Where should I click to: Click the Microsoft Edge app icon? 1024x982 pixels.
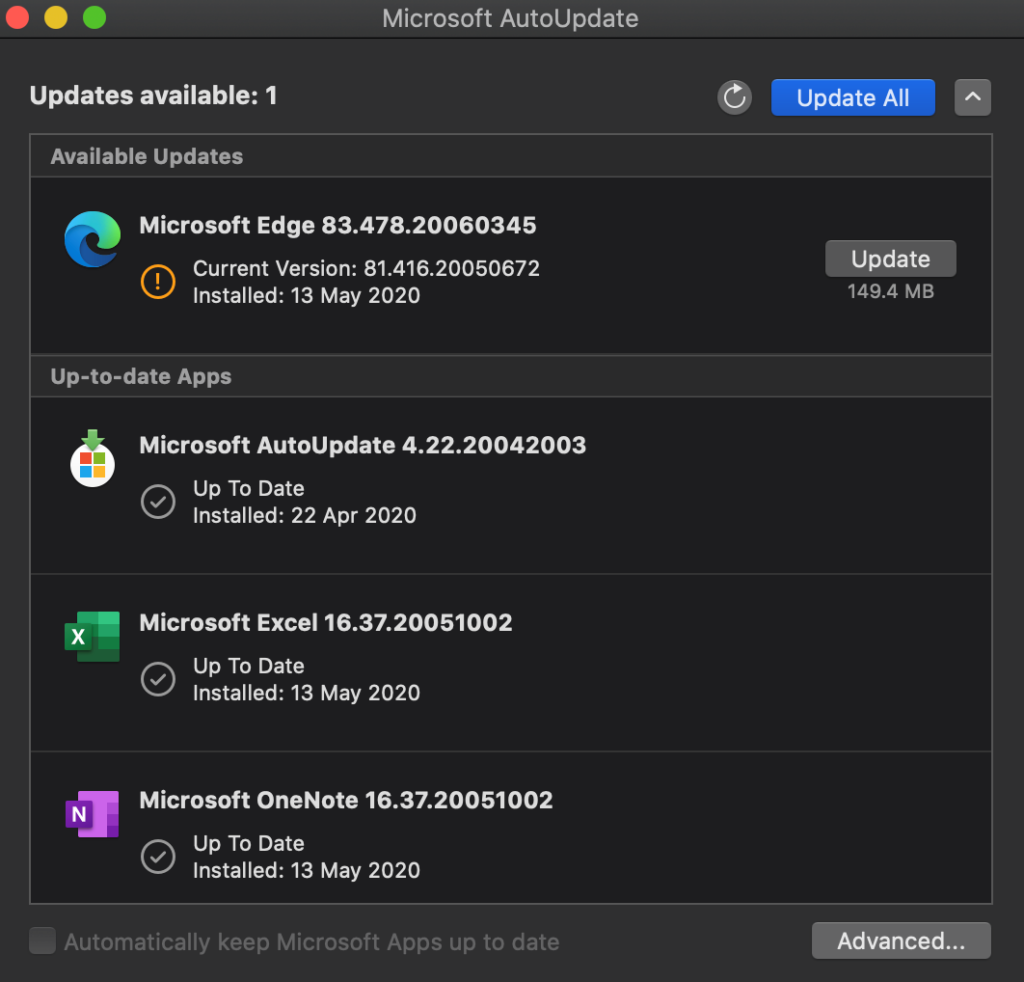(92, 239)
